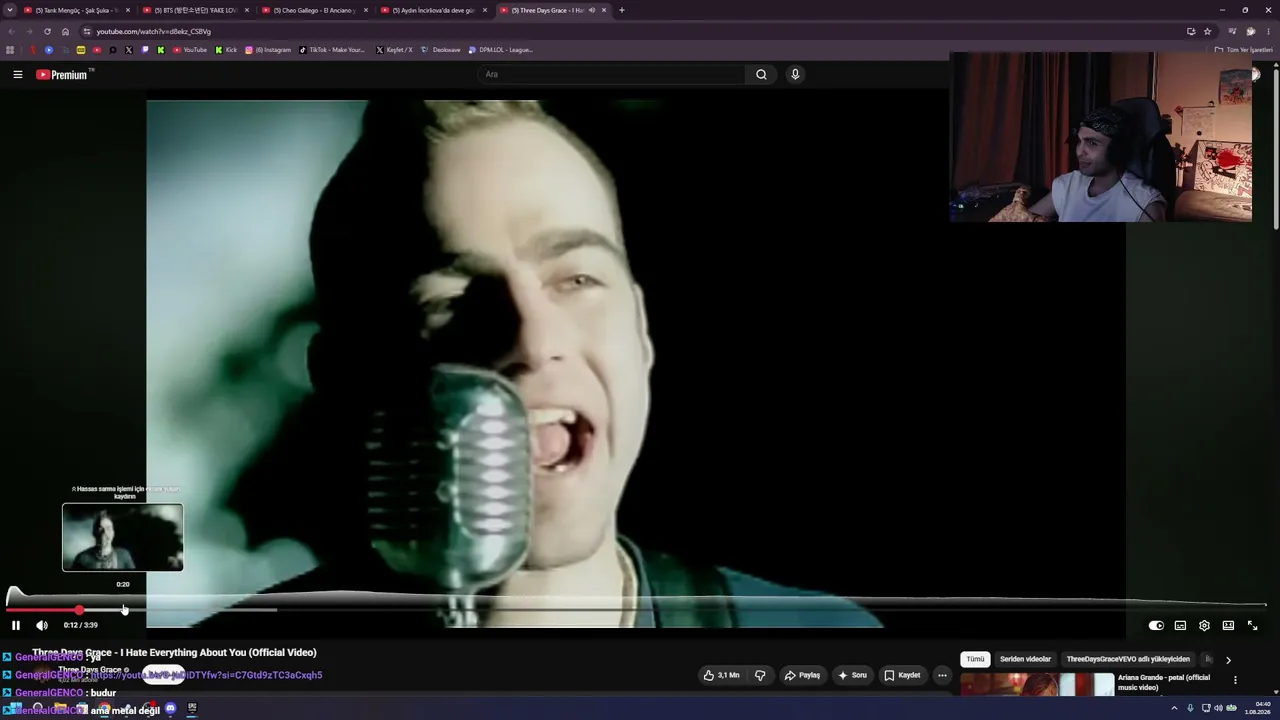Open the media controls icon in the toolbar

[1233, 31]
